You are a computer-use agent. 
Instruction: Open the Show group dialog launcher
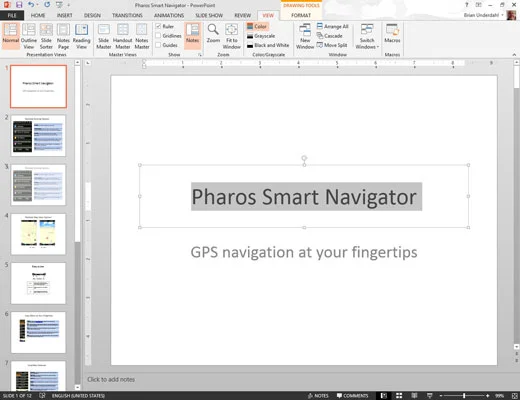coord(200,55)
